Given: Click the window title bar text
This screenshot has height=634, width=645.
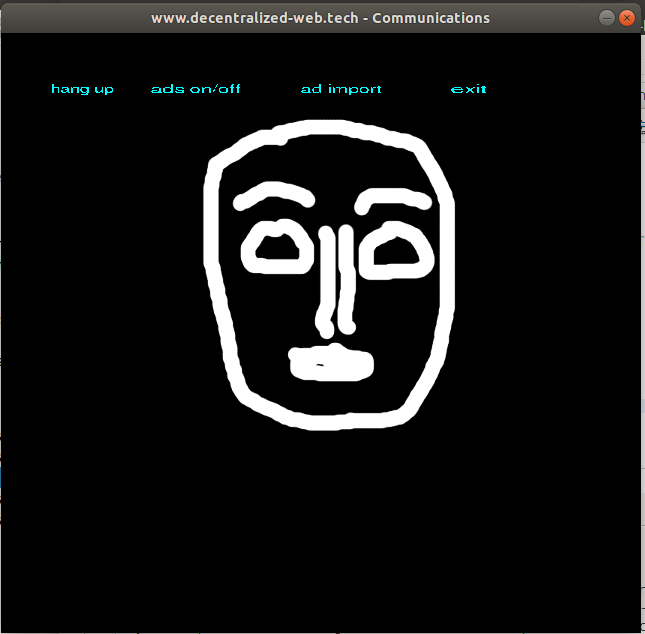Looking at the screenshot, I should click(320, 18).
